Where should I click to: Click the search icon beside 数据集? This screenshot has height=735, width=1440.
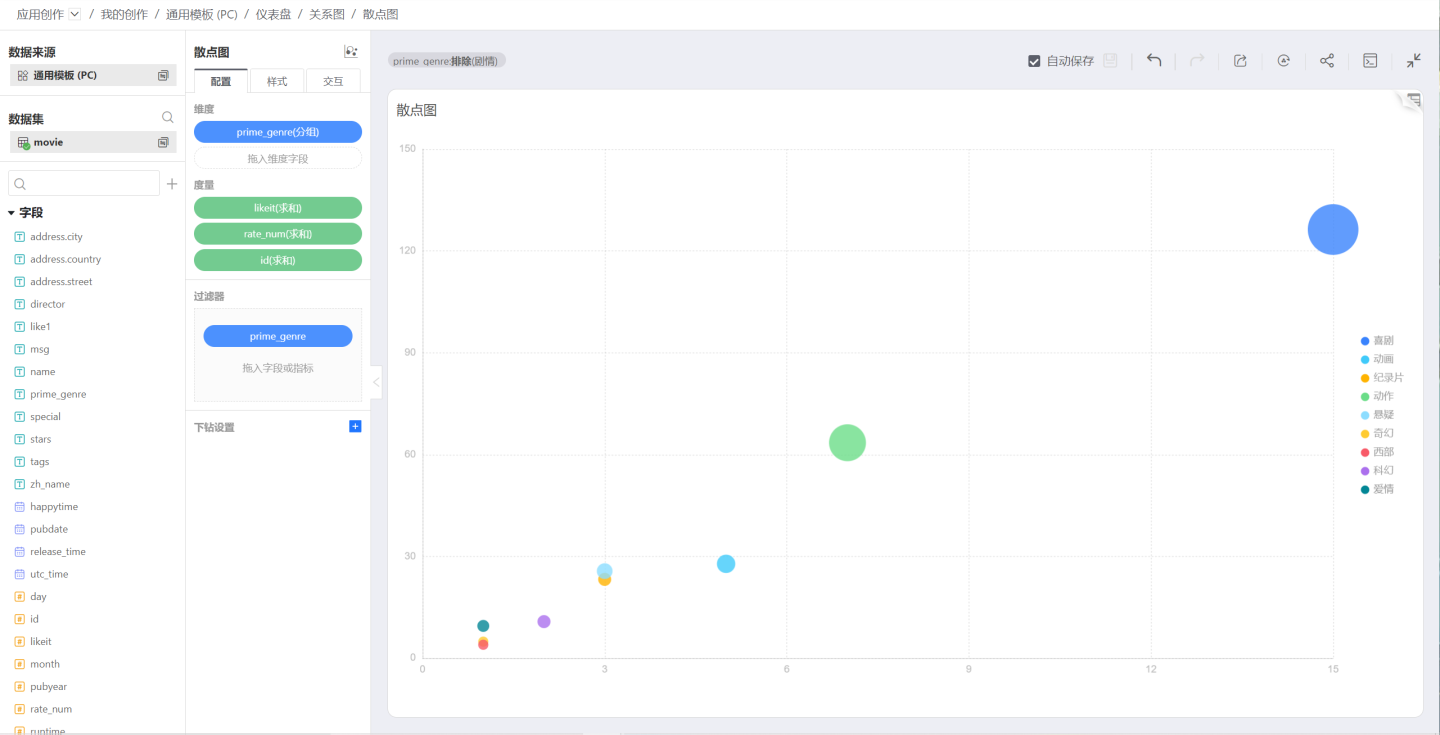168,118
